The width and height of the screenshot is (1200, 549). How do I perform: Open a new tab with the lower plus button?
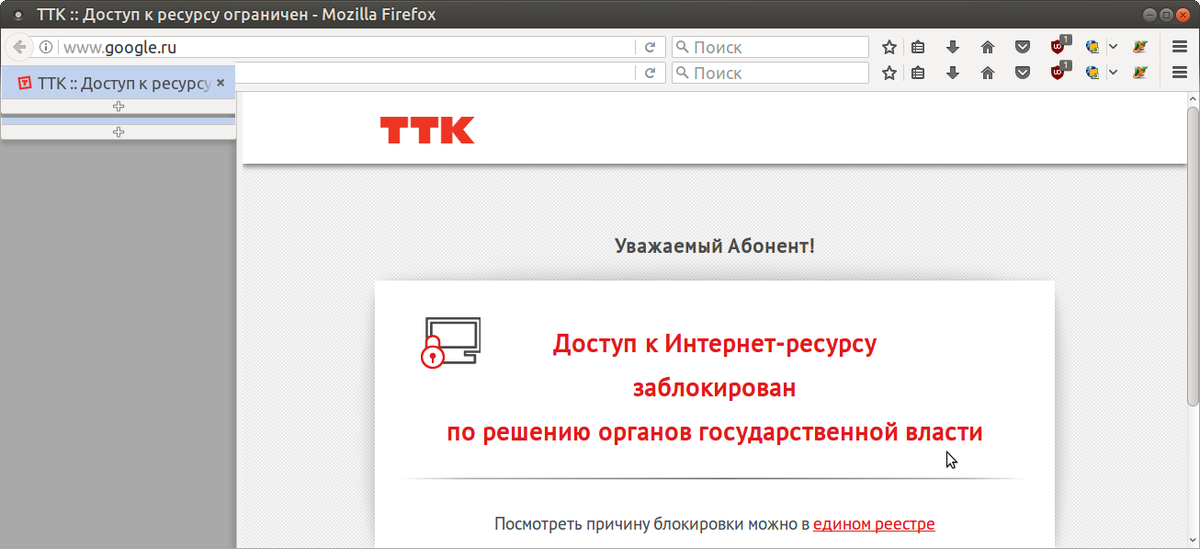118,132
